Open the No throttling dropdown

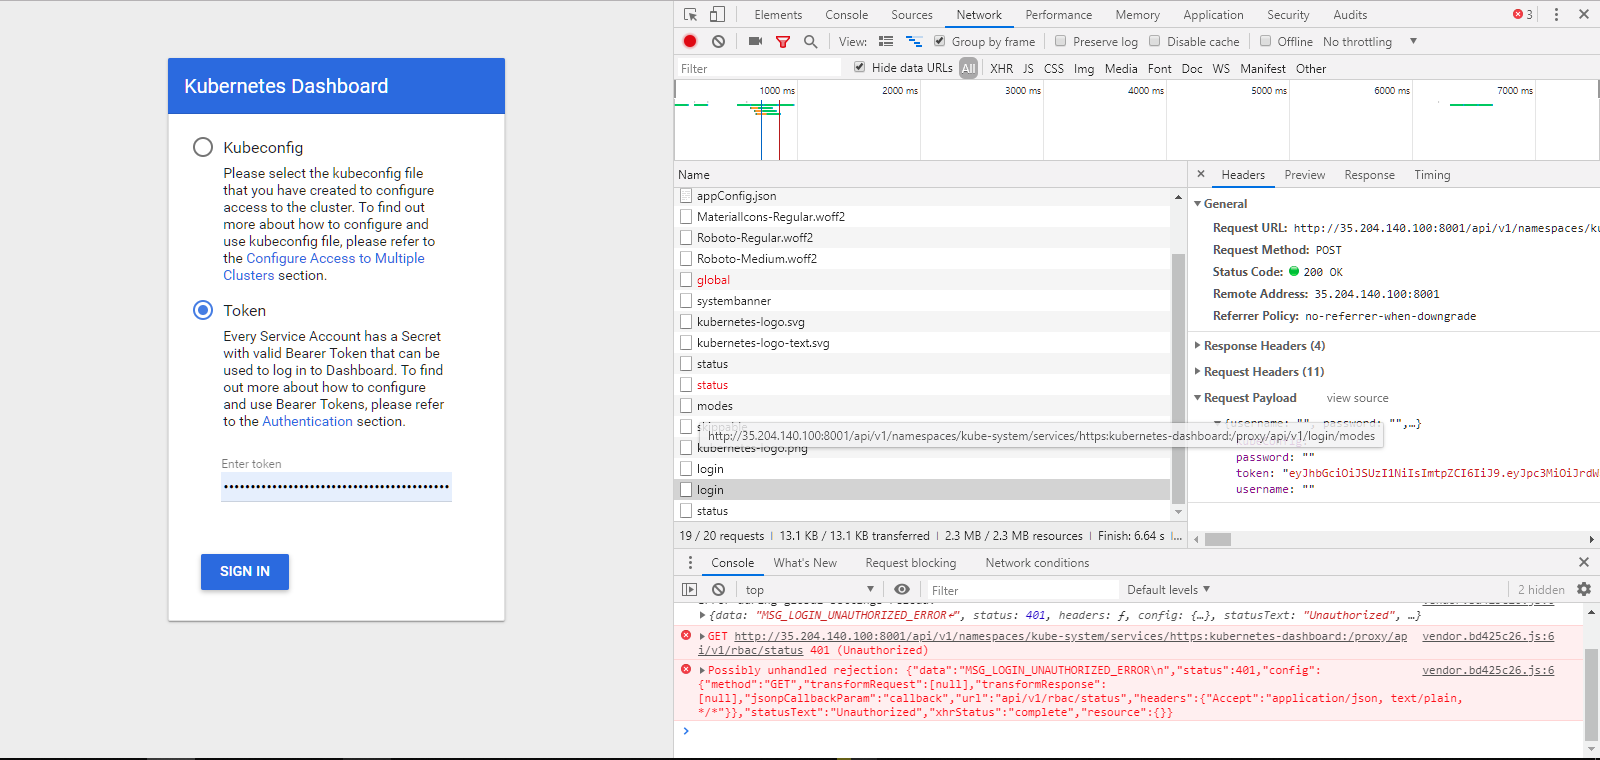(x=1369, y=41)
